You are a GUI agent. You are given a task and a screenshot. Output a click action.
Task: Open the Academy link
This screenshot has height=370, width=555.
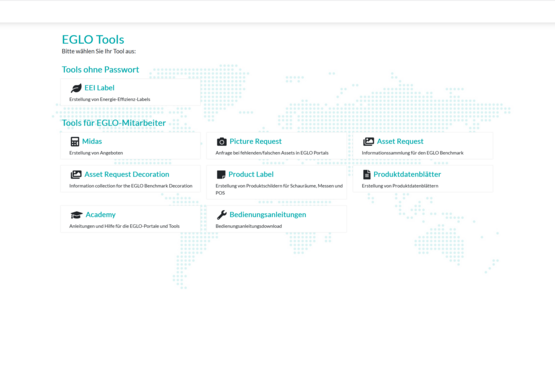101,215
